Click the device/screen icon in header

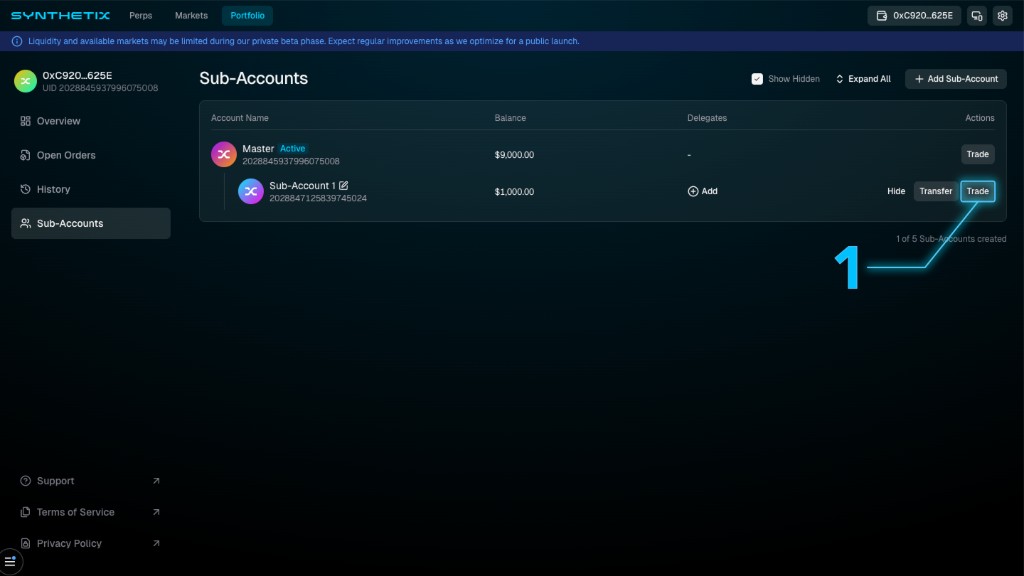(977, 16)
